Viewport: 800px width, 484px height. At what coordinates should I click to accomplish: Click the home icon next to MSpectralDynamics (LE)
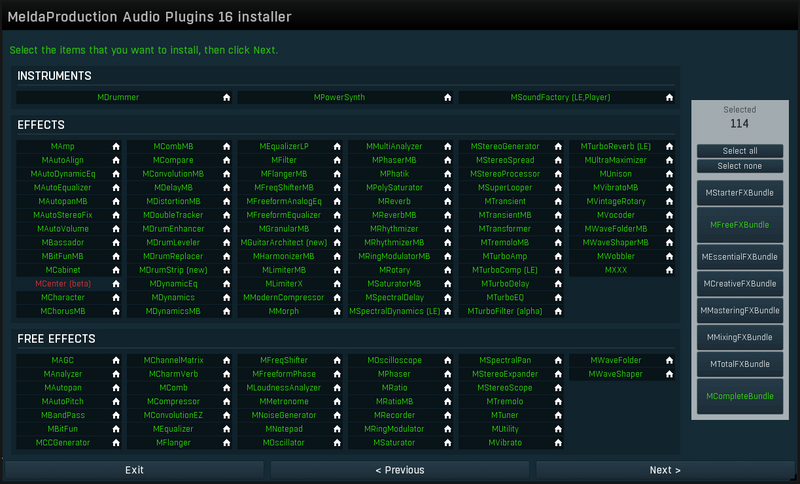click(447, 311)
